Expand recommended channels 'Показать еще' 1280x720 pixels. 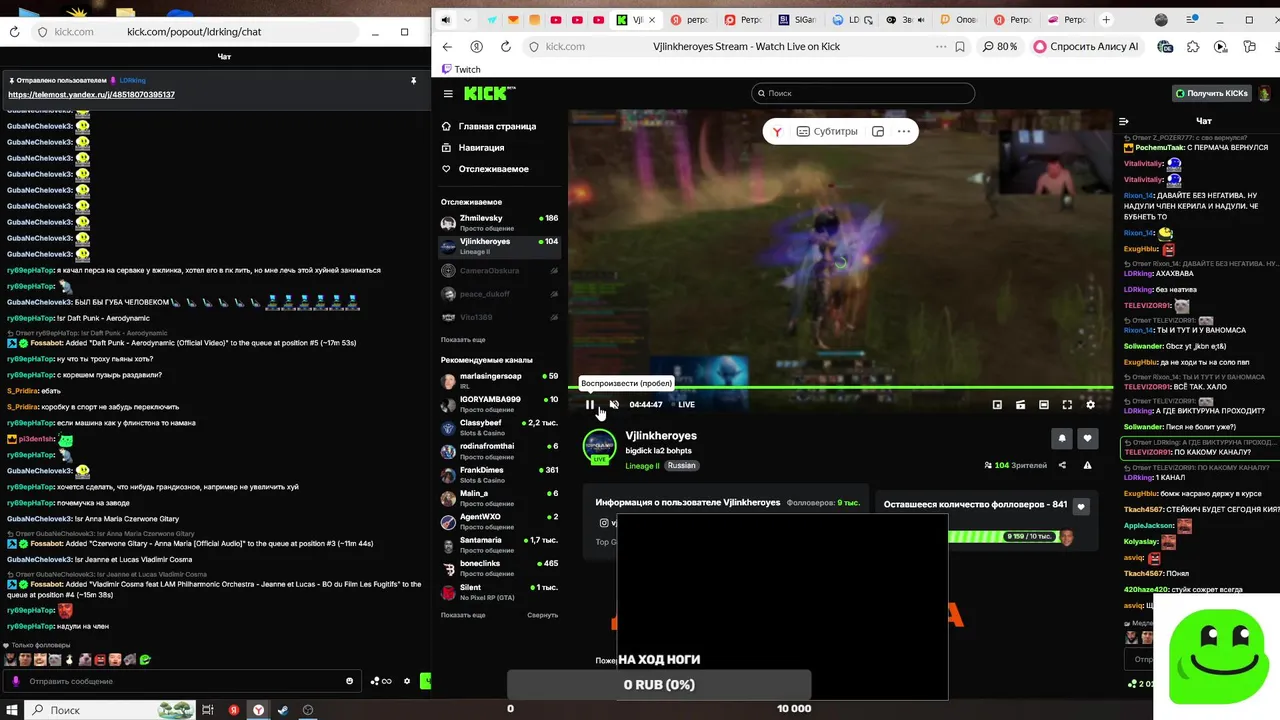(463, 615)
